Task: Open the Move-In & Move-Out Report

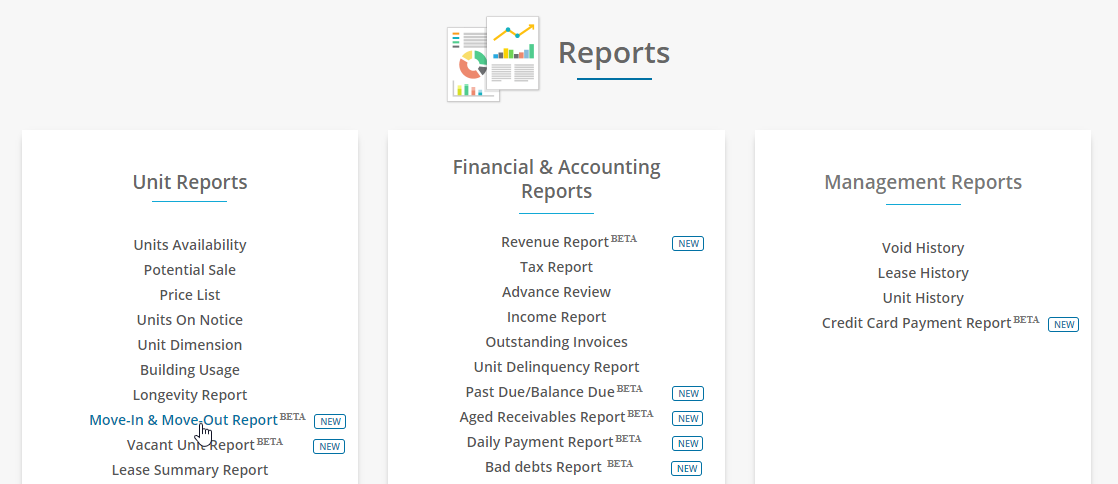Action: click(x=183, y=420)
